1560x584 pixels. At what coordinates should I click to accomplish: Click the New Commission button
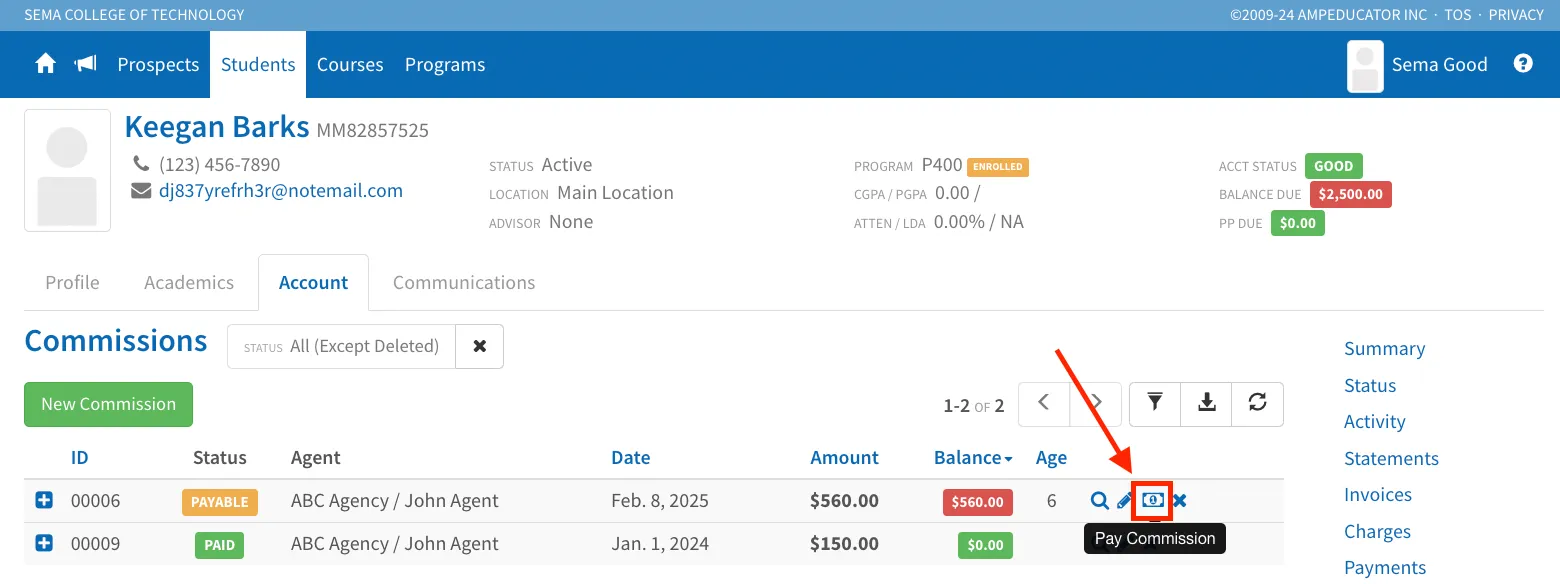(x=108, y=404)
